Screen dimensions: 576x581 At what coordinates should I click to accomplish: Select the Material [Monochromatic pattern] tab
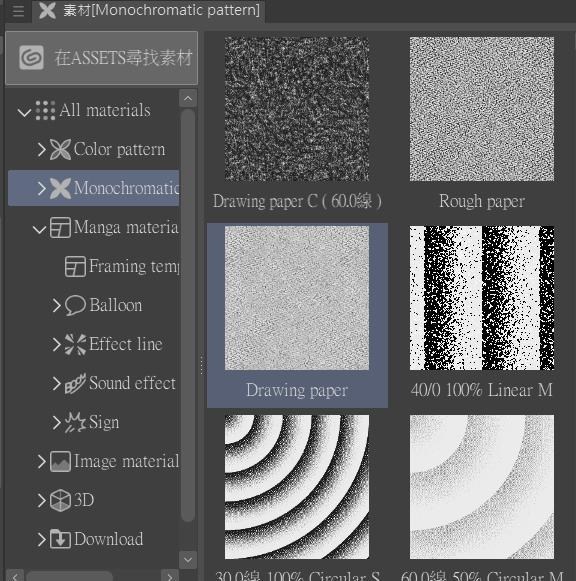[x=149, y=11]
